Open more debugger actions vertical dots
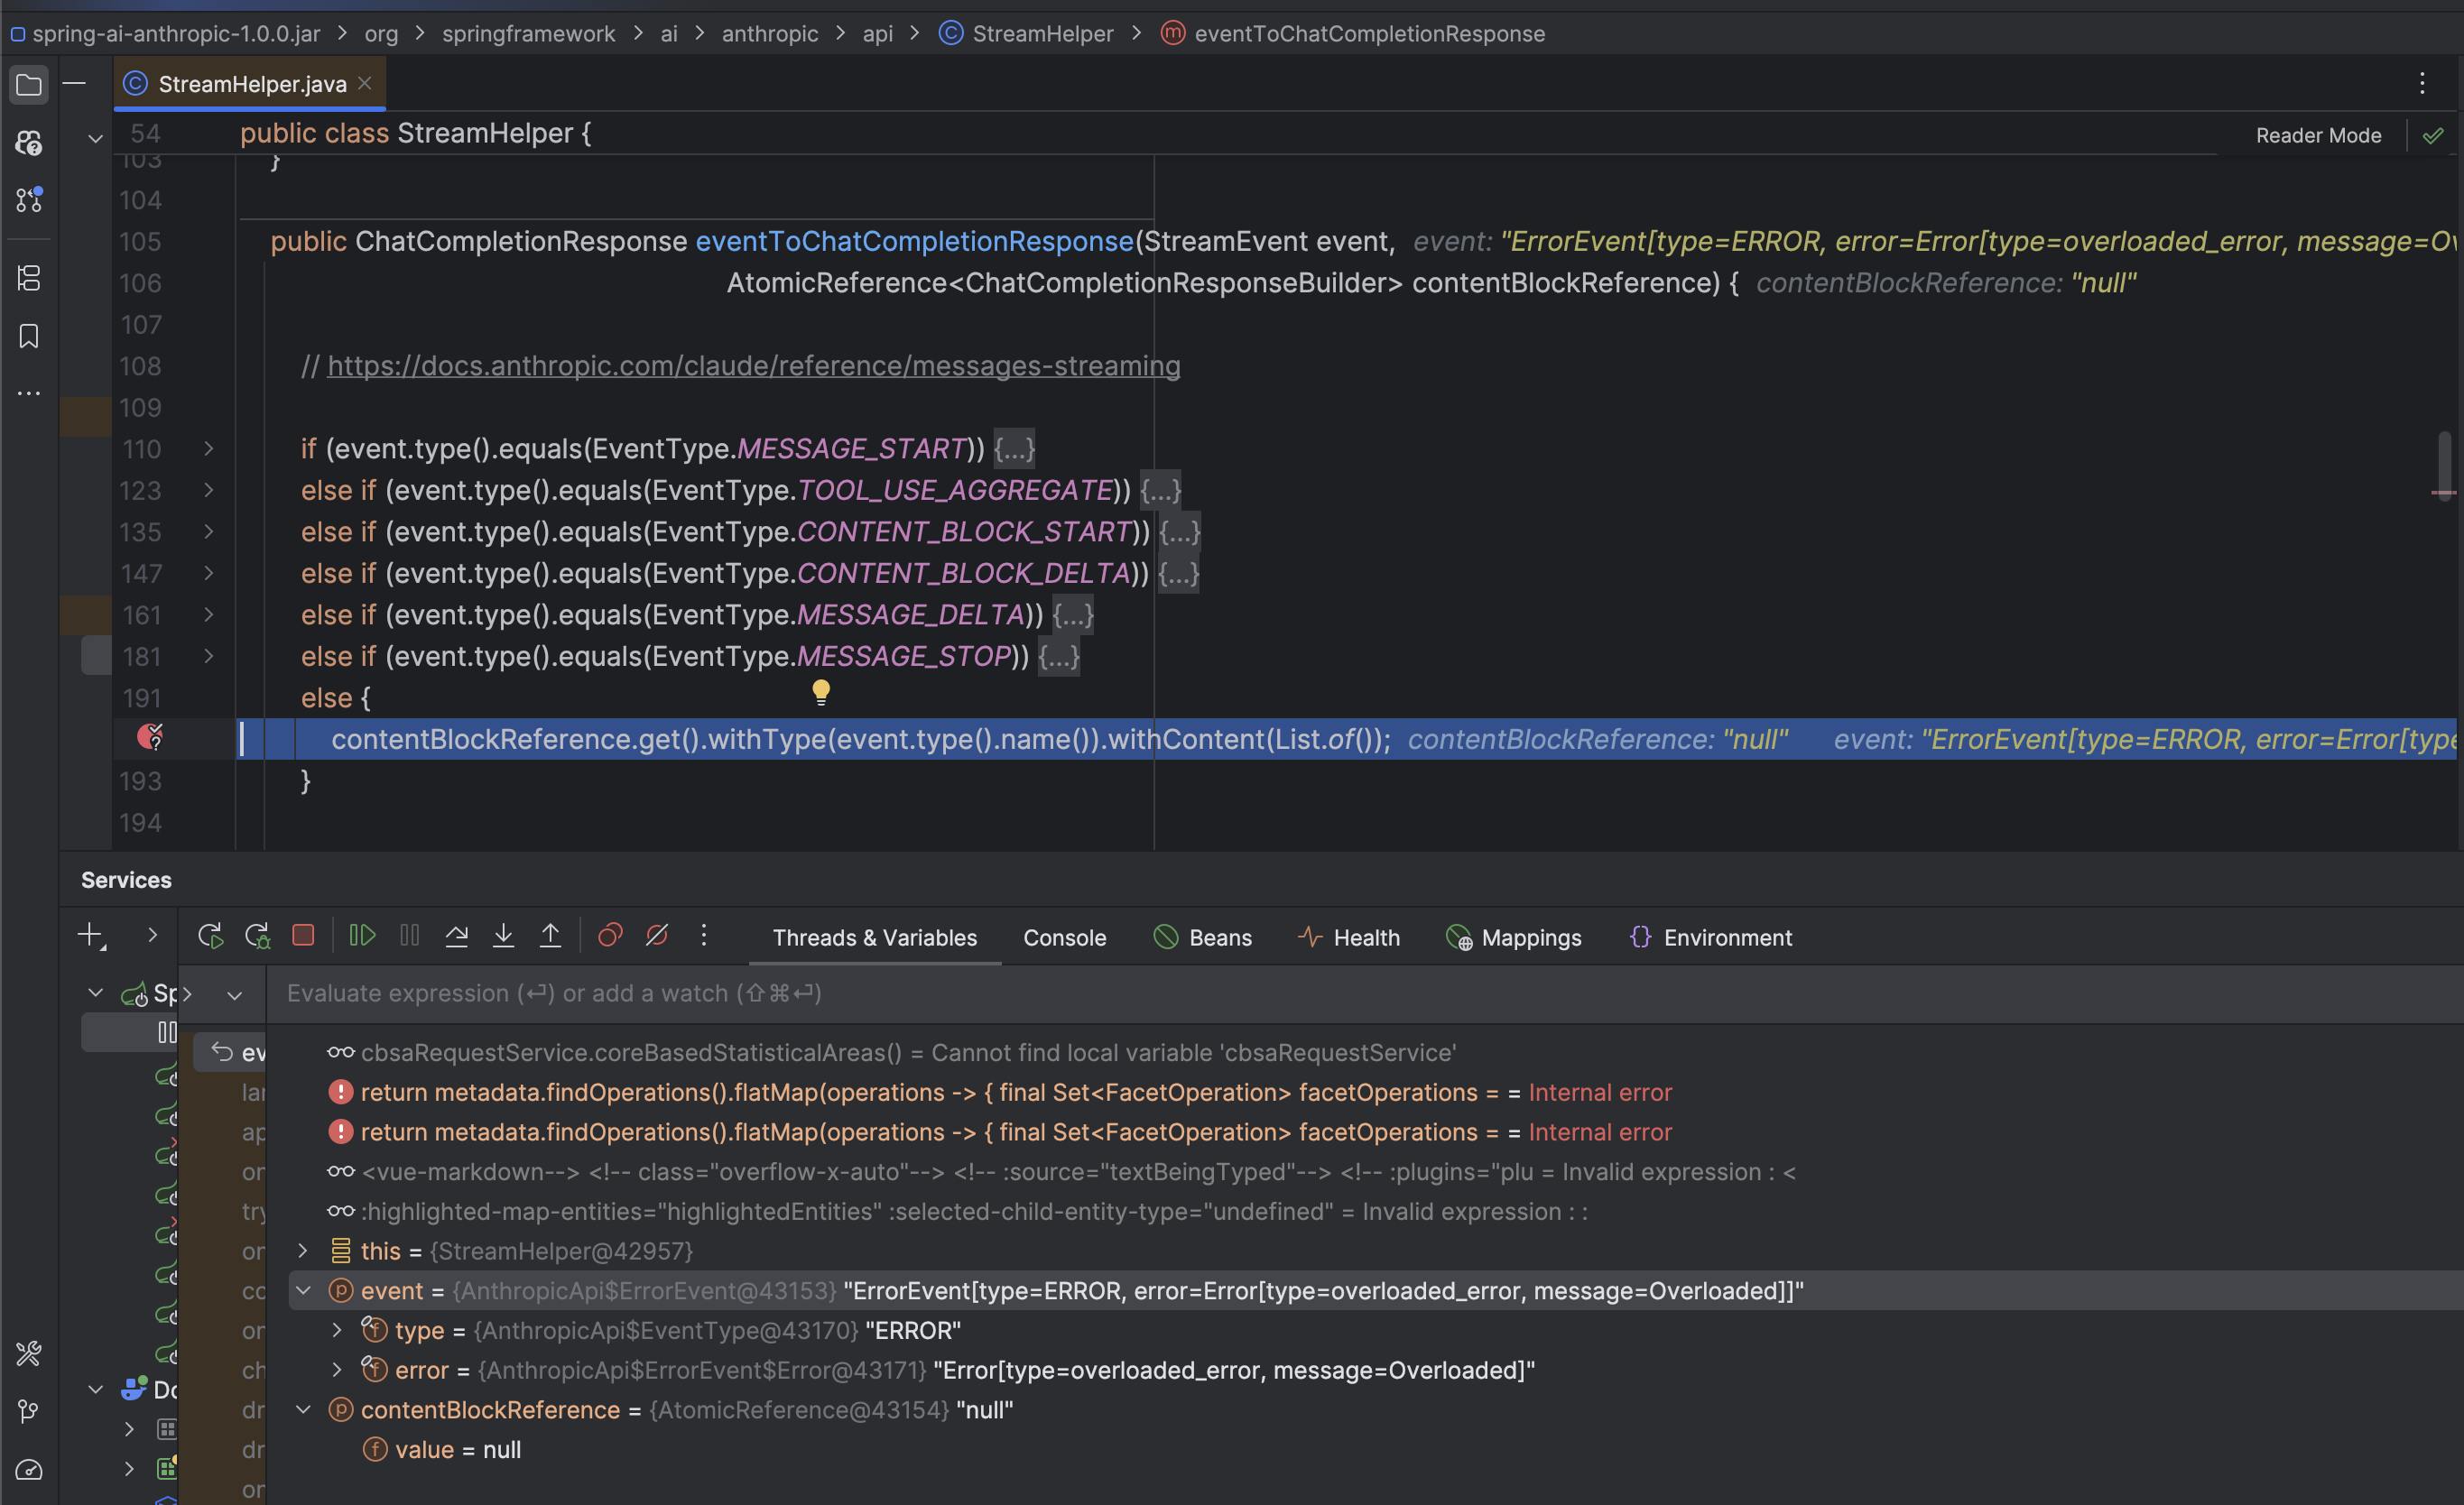Viewport: 2464px width, 1505px height. (704, 935)
